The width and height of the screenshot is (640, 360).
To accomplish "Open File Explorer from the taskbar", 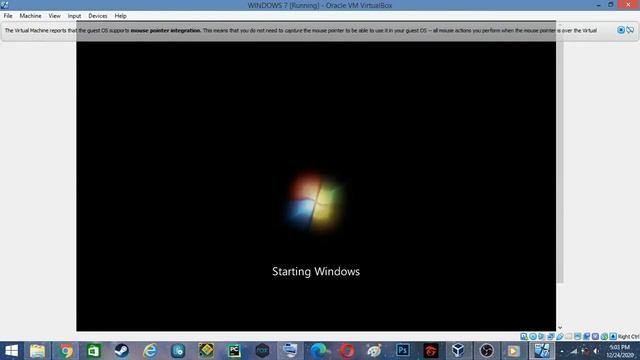I will pyautogui.click(x=37, y=351).
